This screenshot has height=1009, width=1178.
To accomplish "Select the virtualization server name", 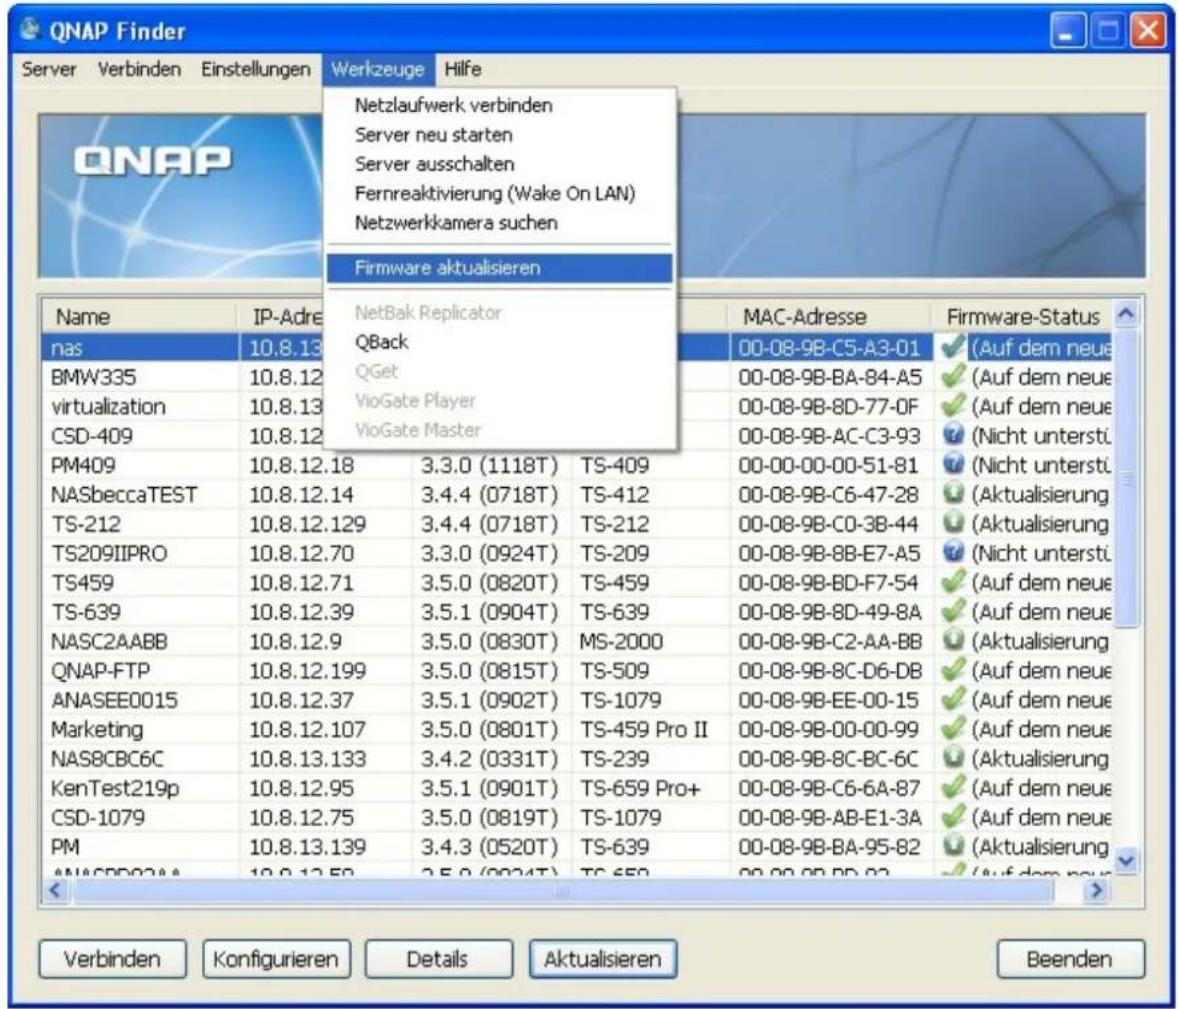I will coord(108,406).
